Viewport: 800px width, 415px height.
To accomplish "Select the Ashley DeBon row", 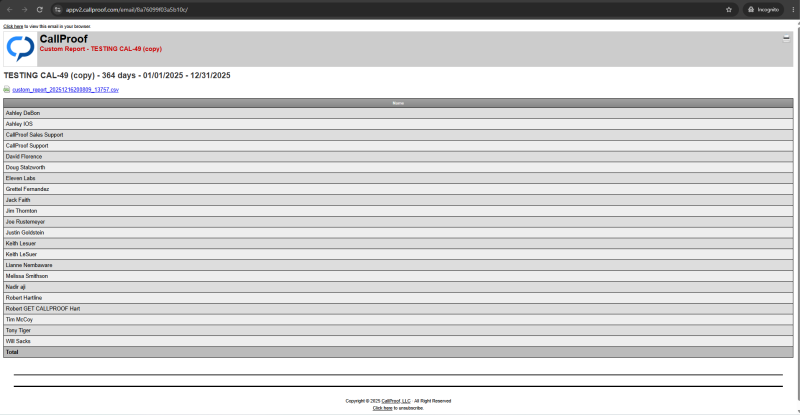I will [x=398, y=113].
